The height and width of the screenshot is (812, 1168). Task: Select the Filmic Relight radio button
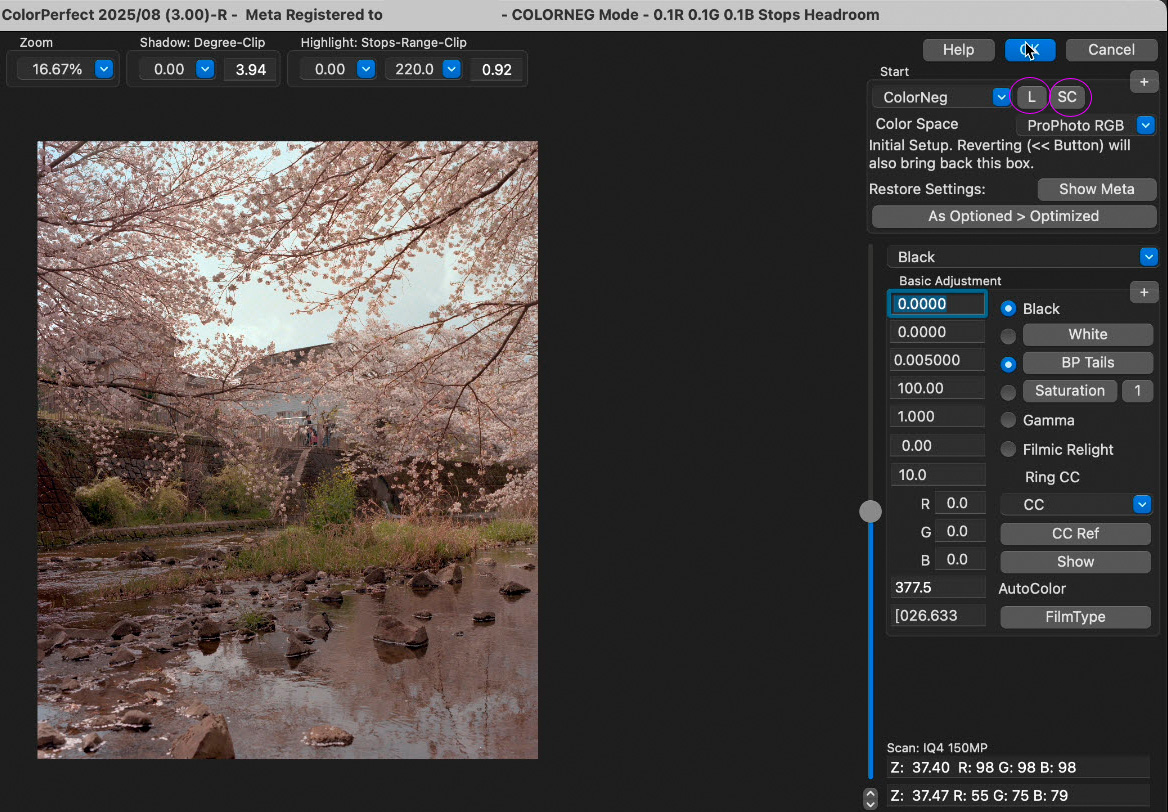pyautogui.click(x=1008, y=449)
